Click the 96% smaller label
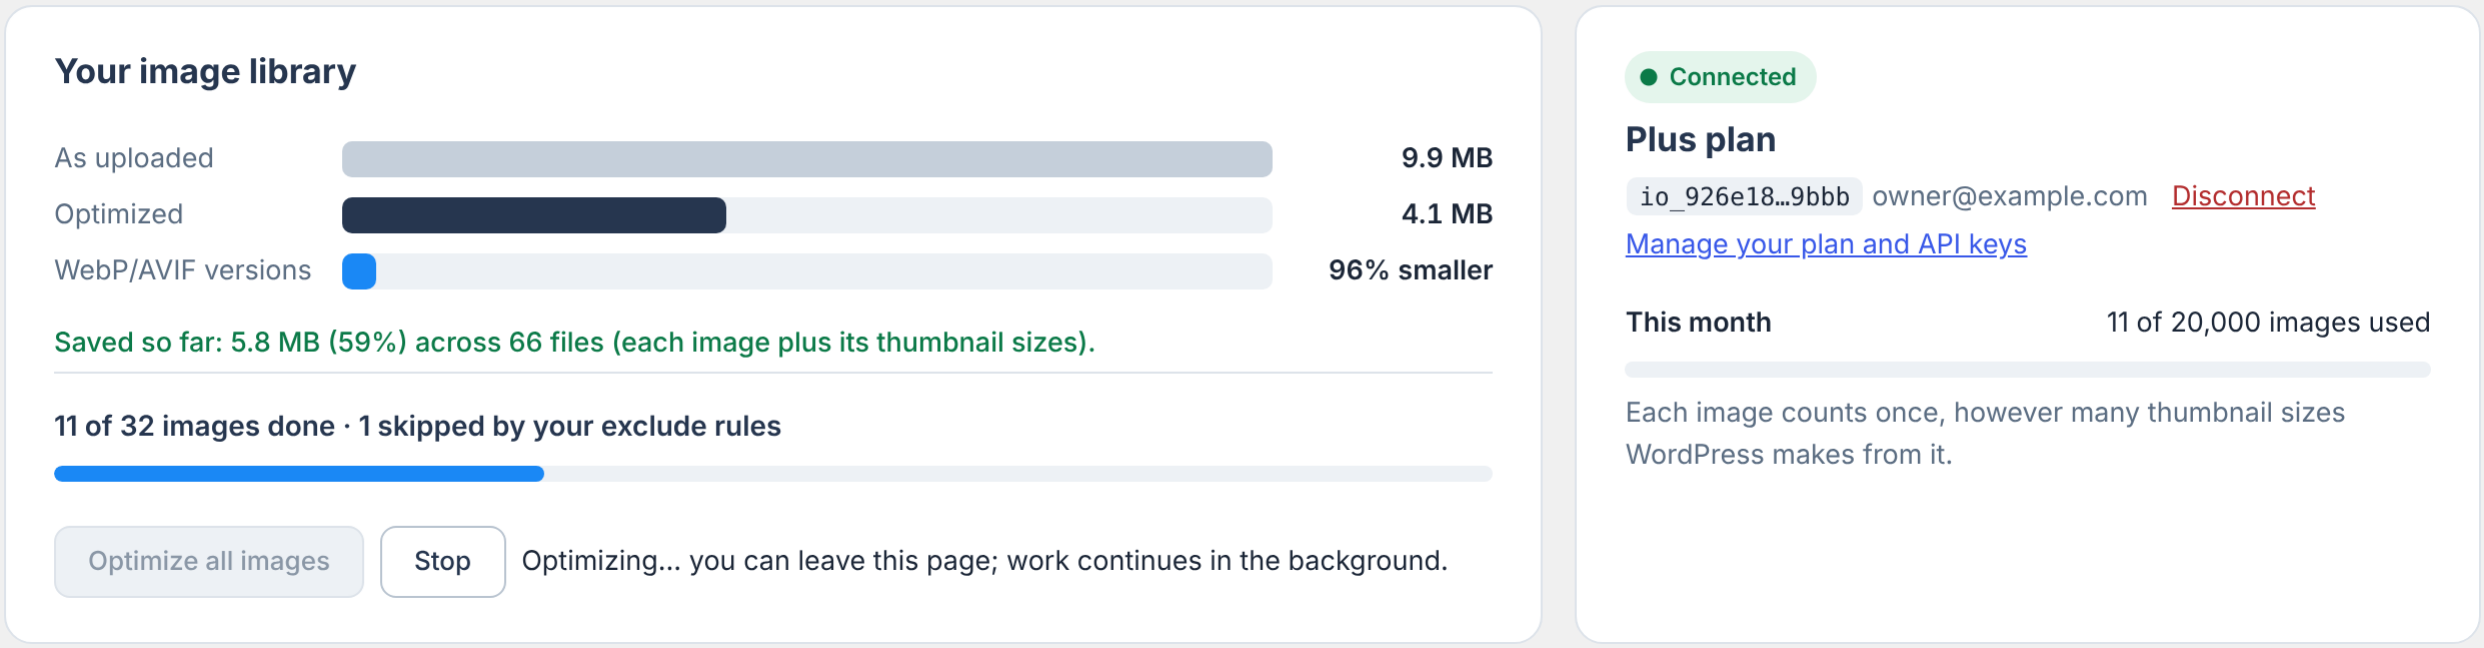 click(x=1410, y=270)
